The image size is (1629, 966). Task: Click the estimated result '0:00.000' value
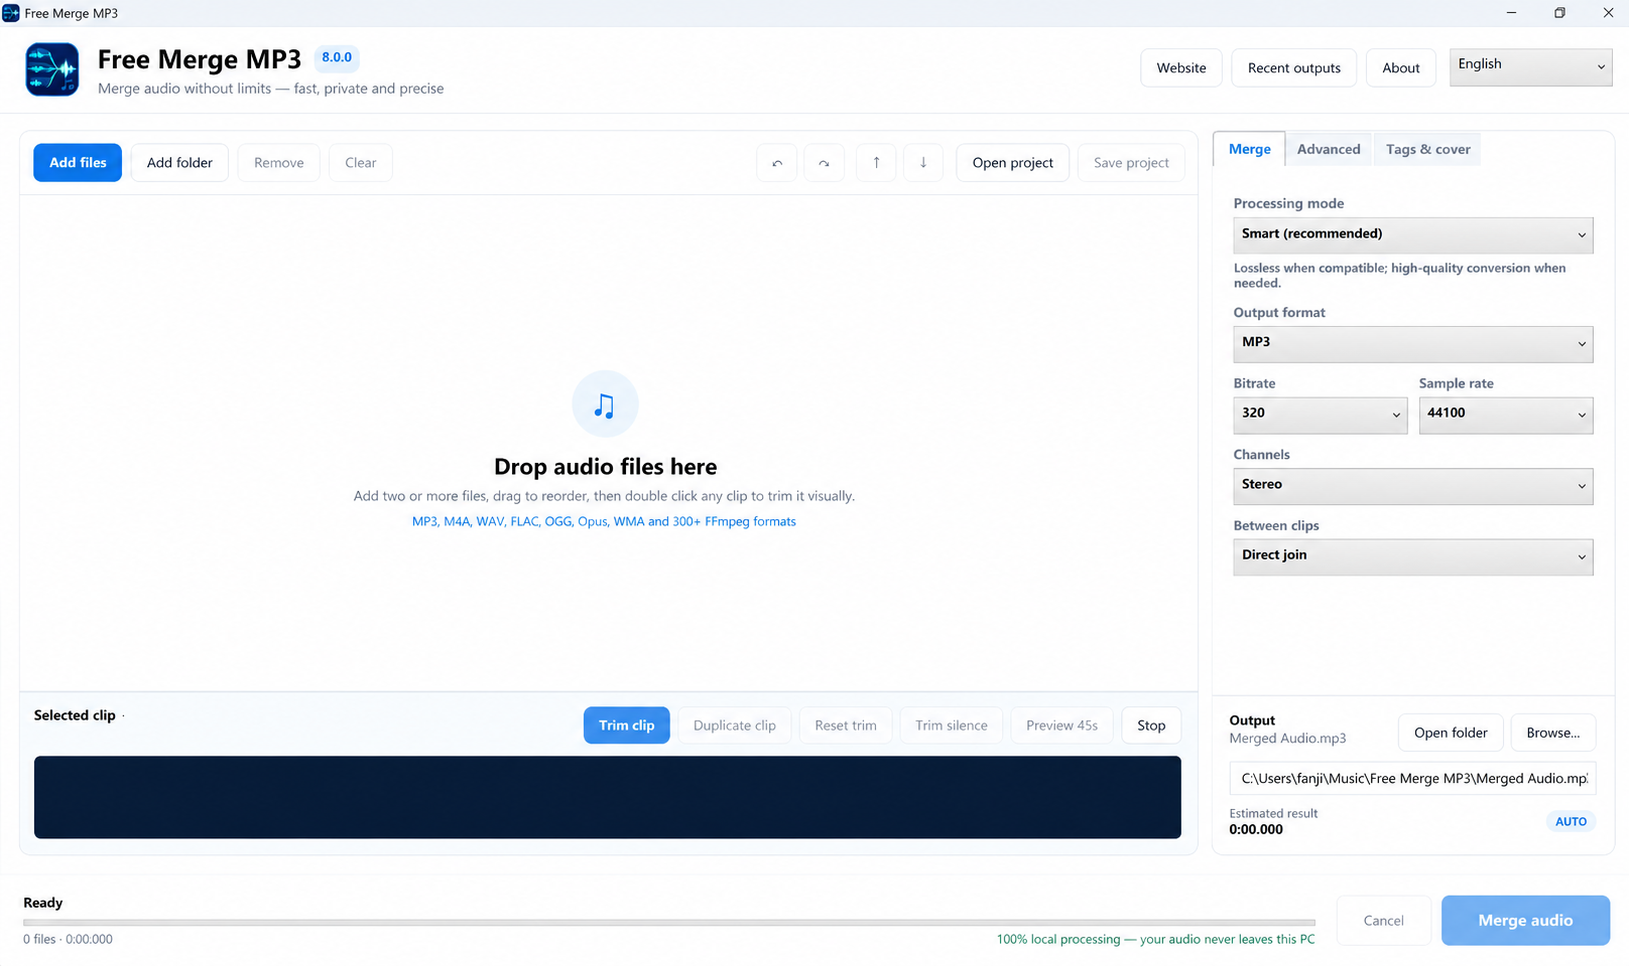coord(1256,829)
